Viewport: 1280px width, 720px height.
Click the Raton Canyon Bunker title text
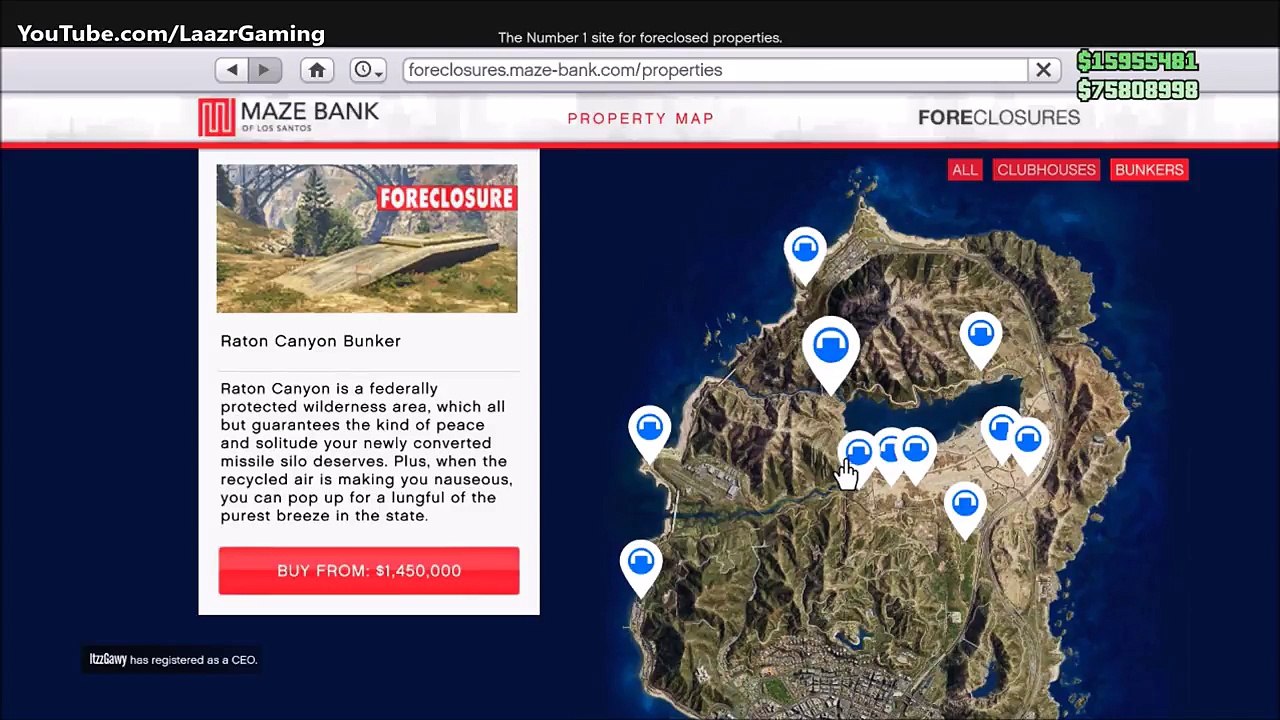pos(311,341)
